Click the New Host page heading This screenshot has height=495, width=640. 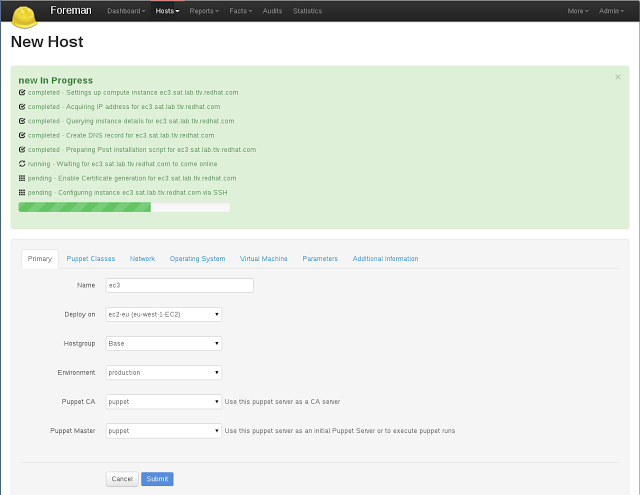pos(47,42)
